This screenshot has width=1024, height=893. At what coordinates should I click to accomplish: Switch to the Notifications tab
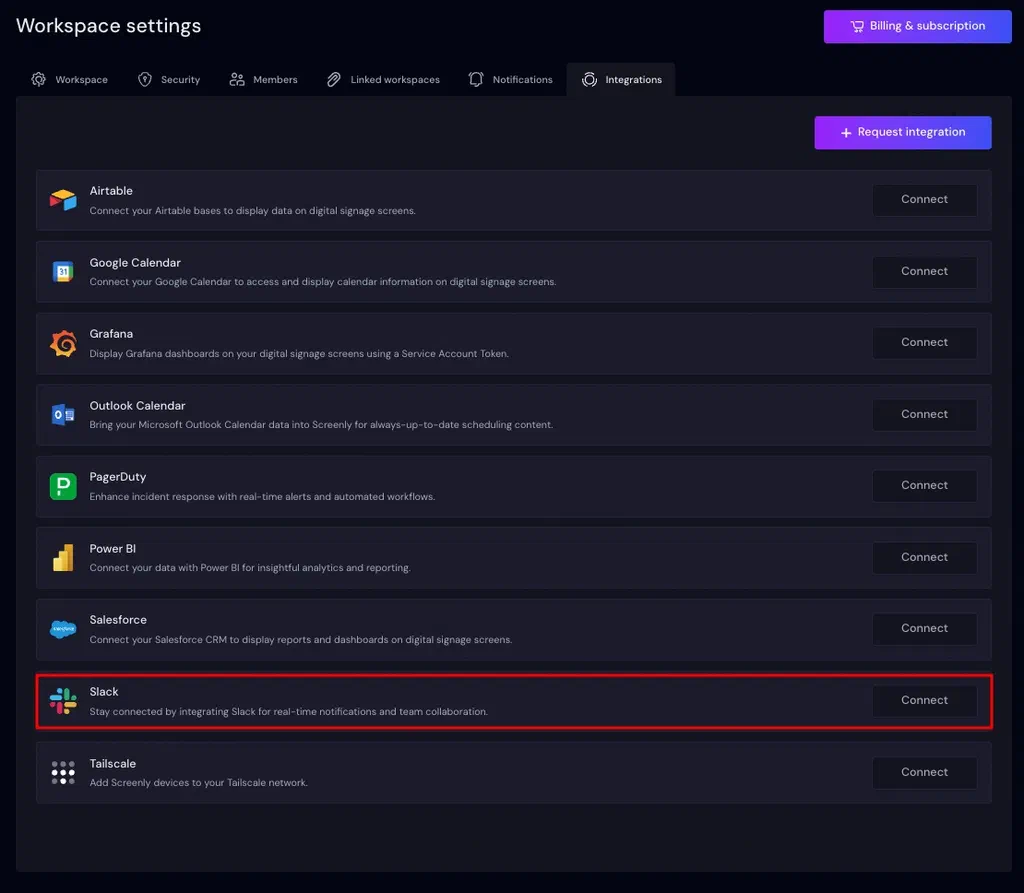511,80
